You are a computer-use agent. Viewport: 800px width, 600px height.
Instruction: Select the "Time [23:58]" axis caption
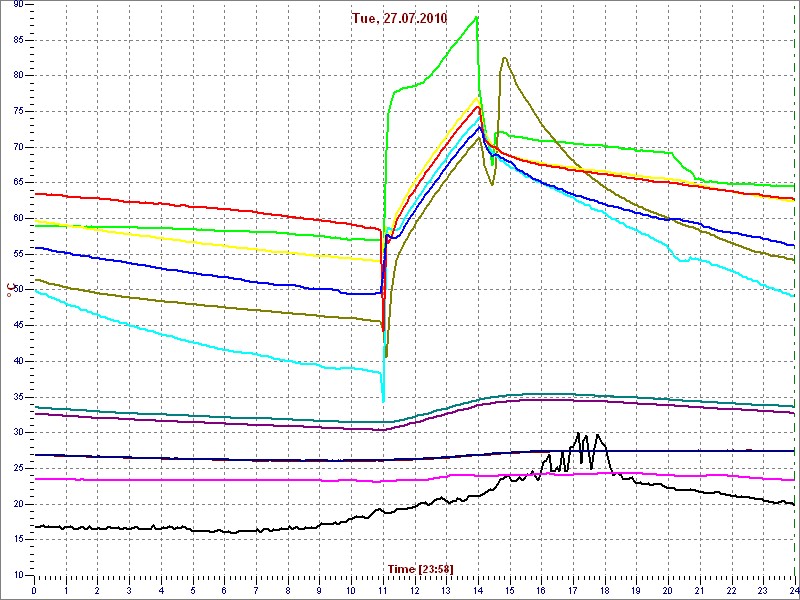(x=421, y=568)
